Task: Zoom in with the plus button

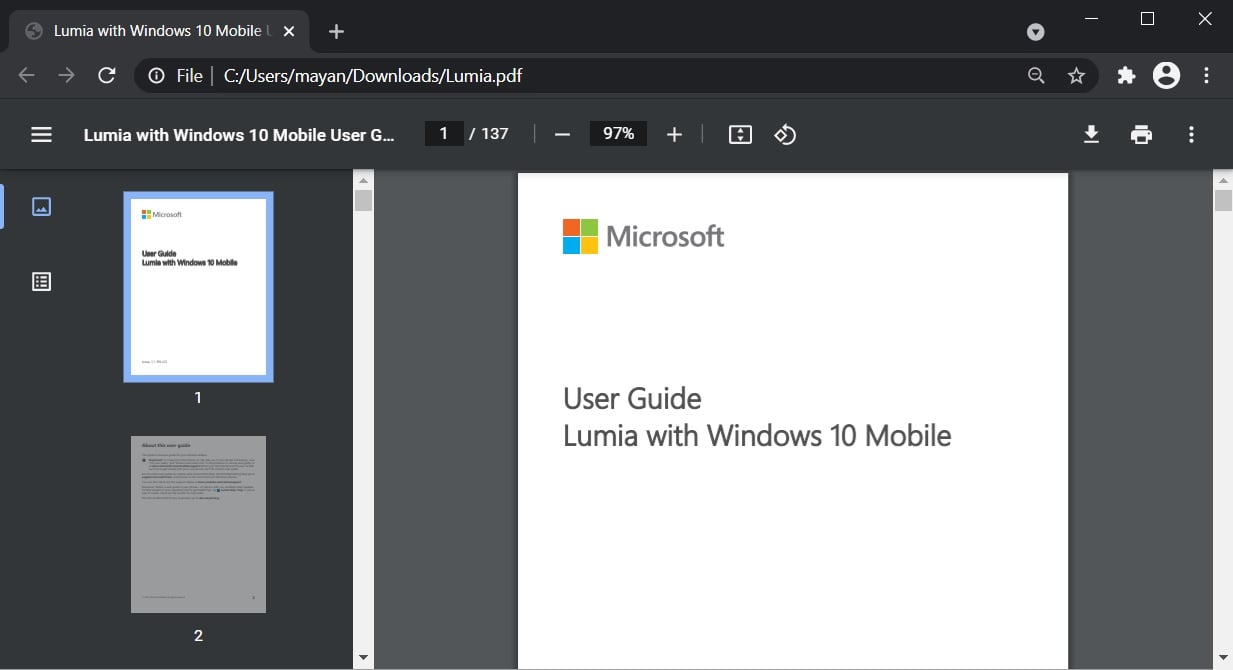Action: coord(674,134)
